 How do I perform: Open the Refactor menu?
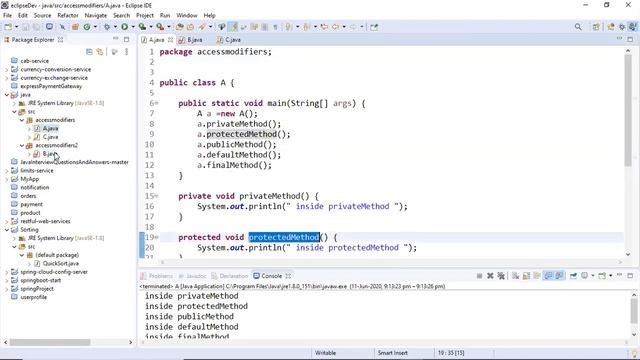coord(68,15)
